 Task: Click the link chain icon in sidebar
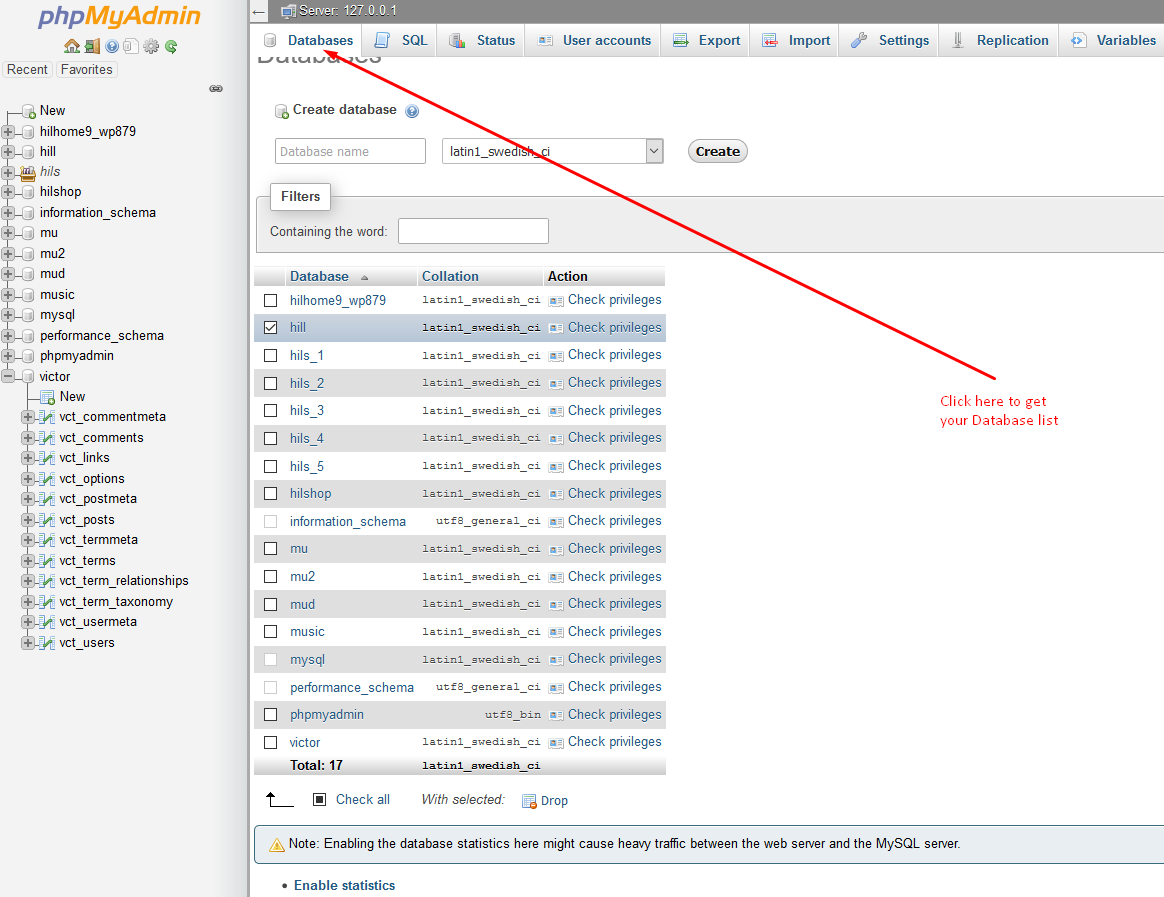click(216, 89)
